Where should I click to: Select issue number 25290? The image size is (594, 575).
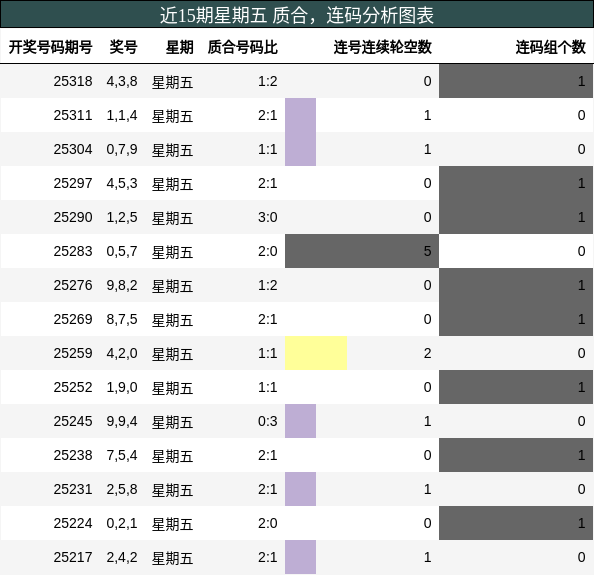73,217
